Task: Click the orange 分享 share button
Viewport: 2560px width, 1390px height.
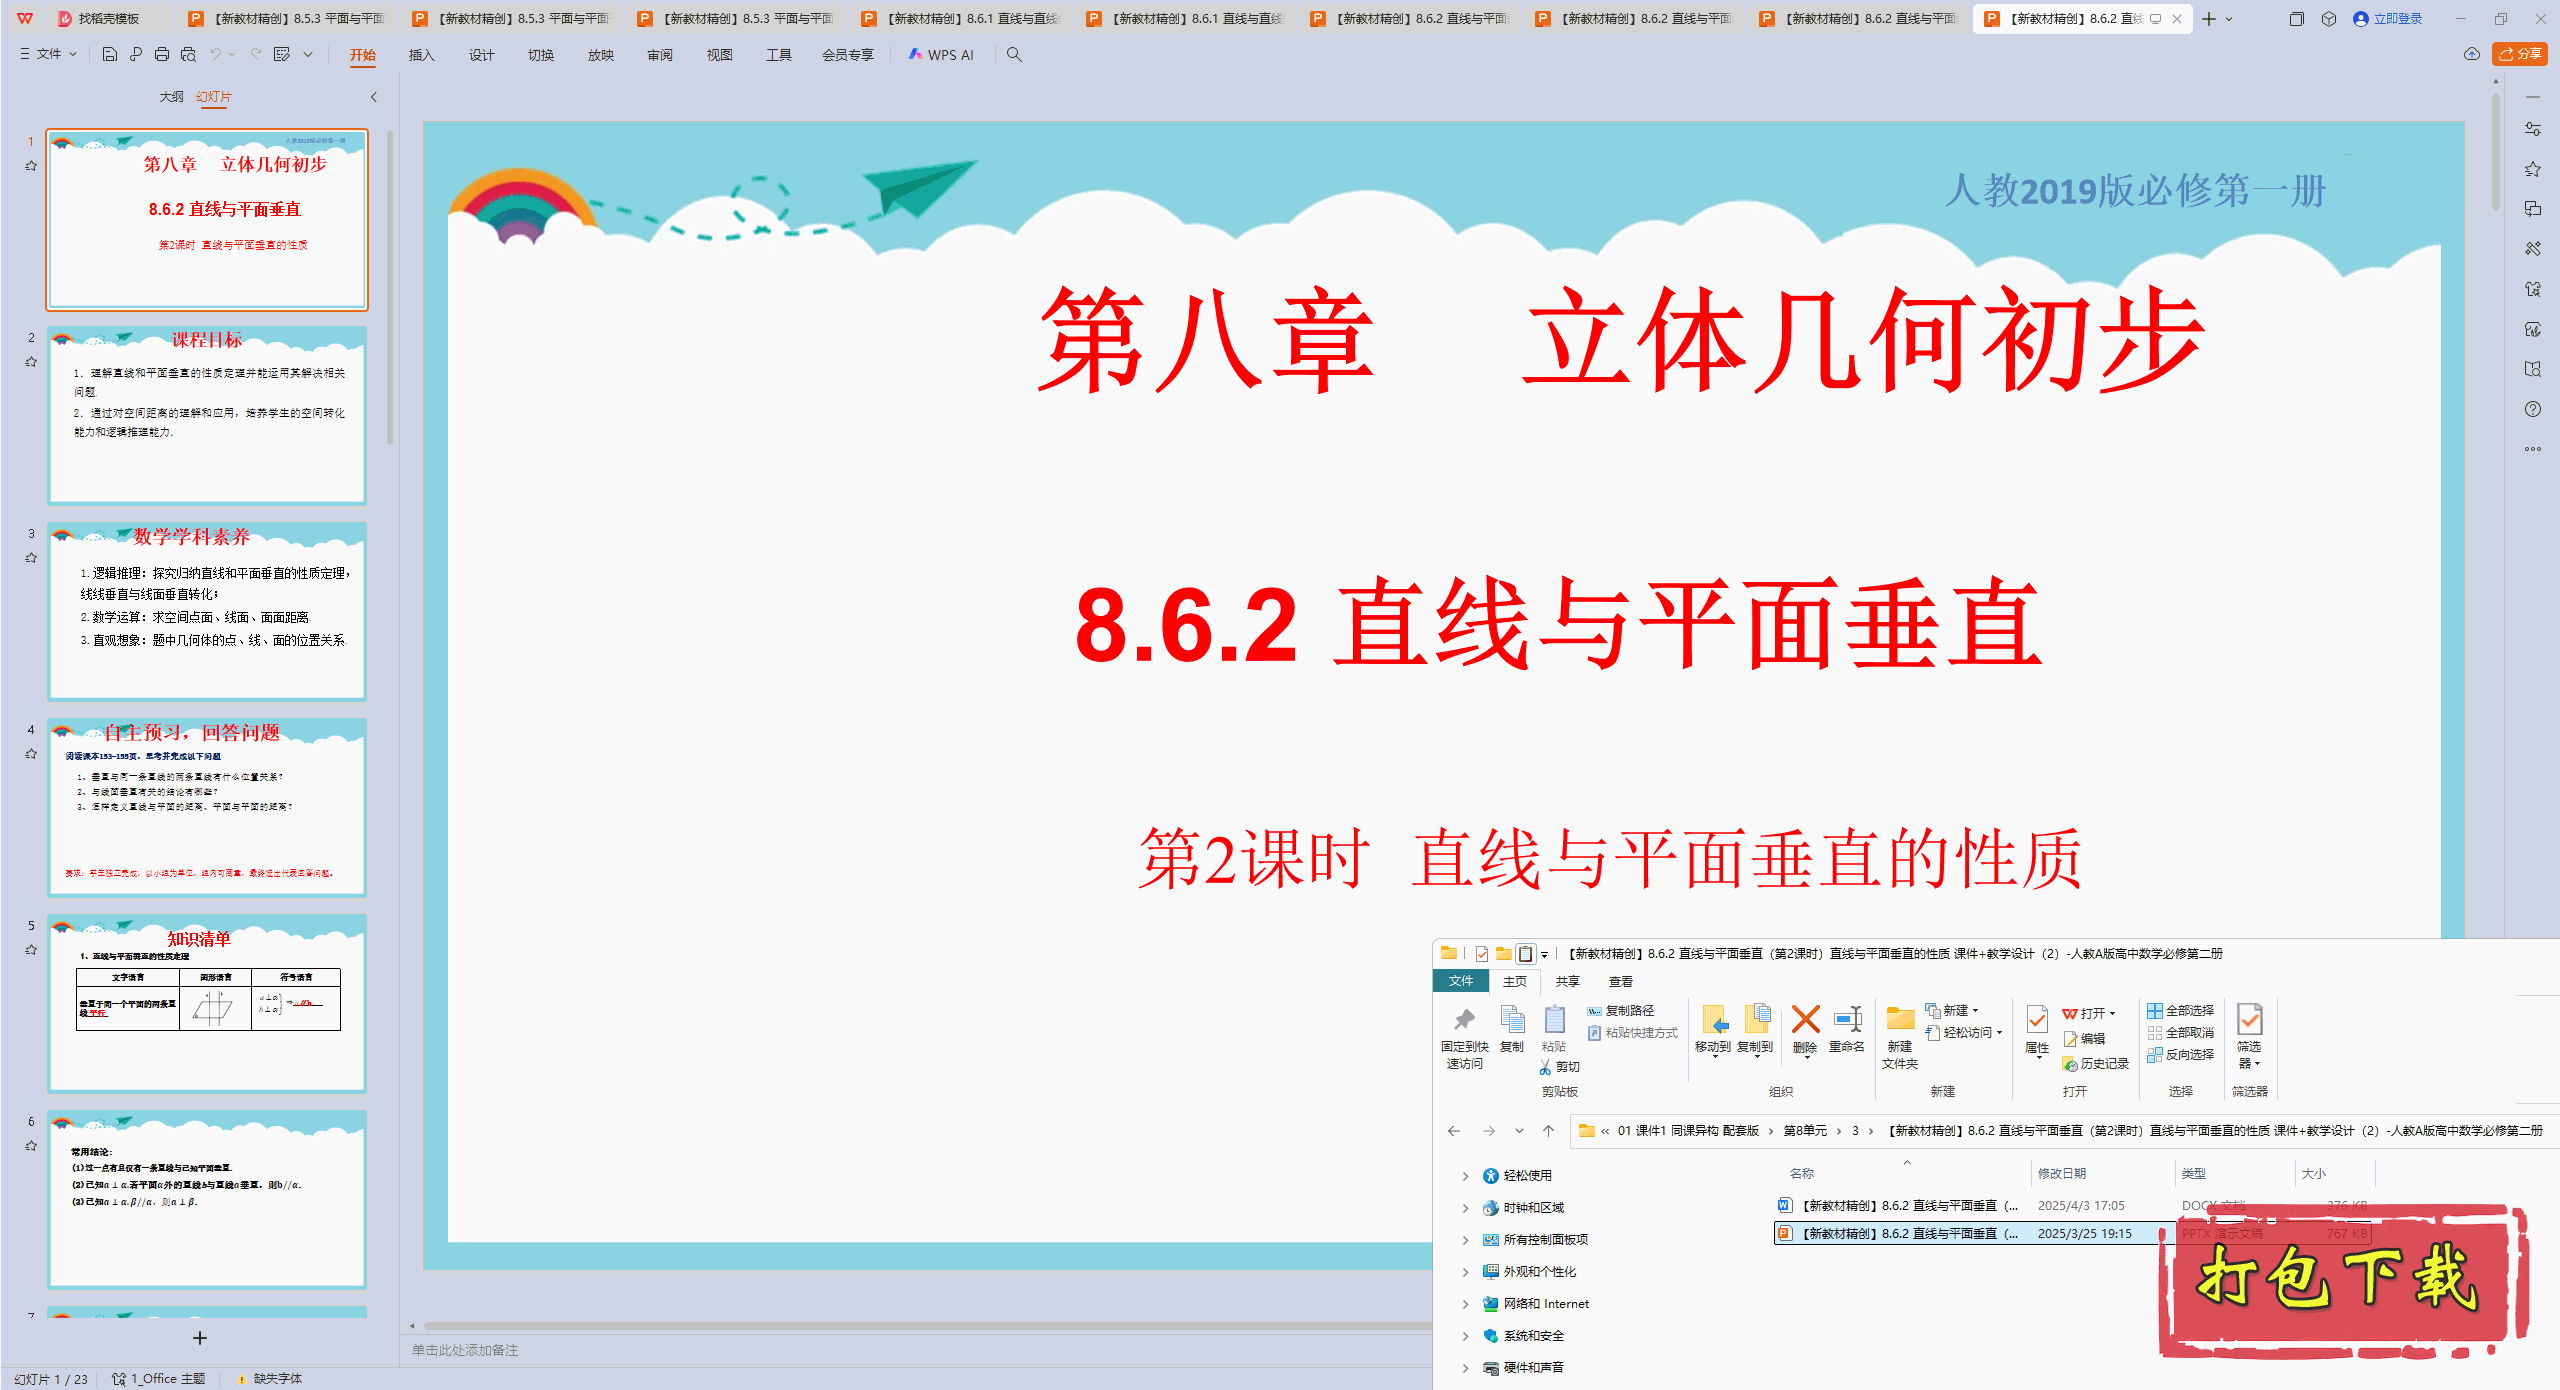Action: pyautogui.click(x=2520, y=54)
